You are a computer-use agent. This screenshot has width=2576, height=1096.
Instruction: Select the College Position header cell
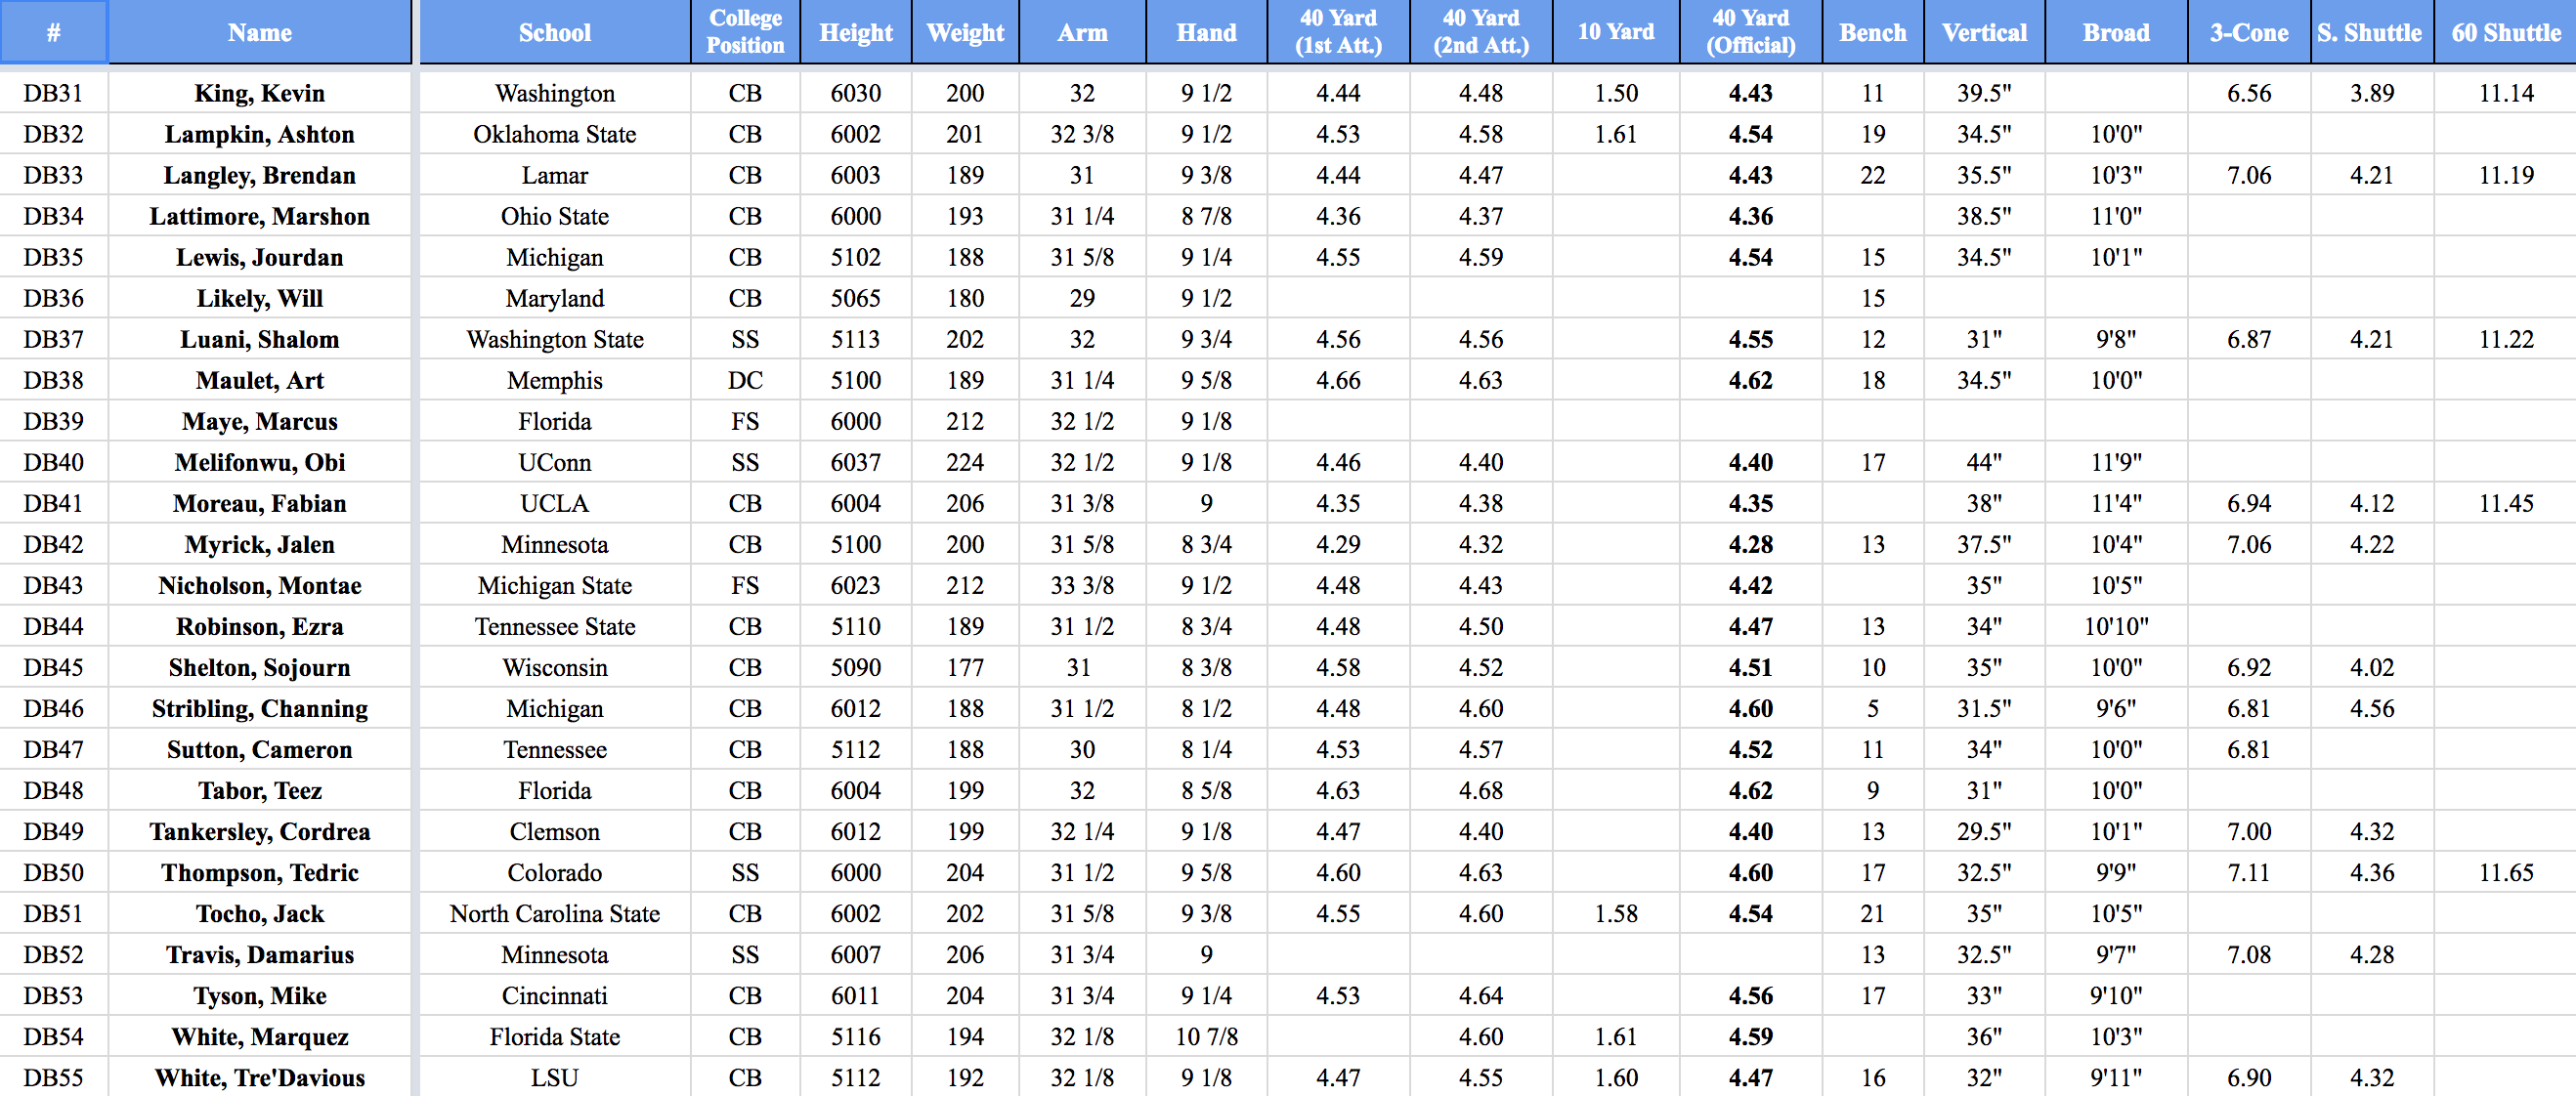745,32
